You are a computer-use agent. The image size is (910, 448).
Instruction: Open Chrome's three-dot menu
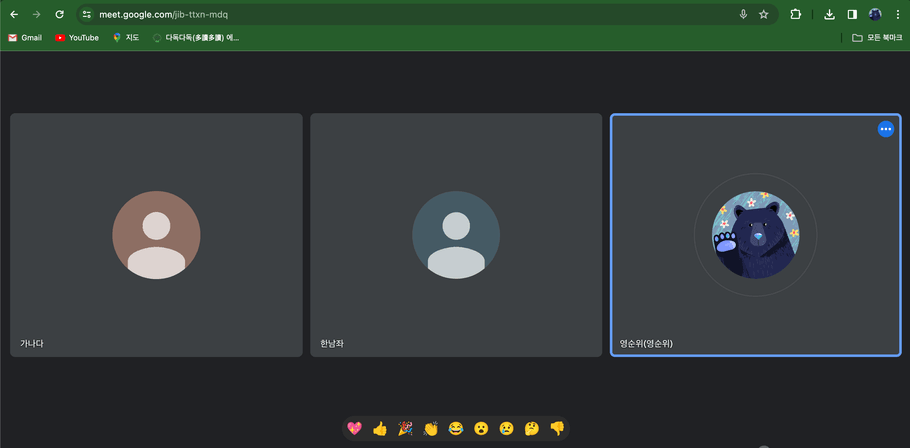pyautogui.click(x=898, y=15)
